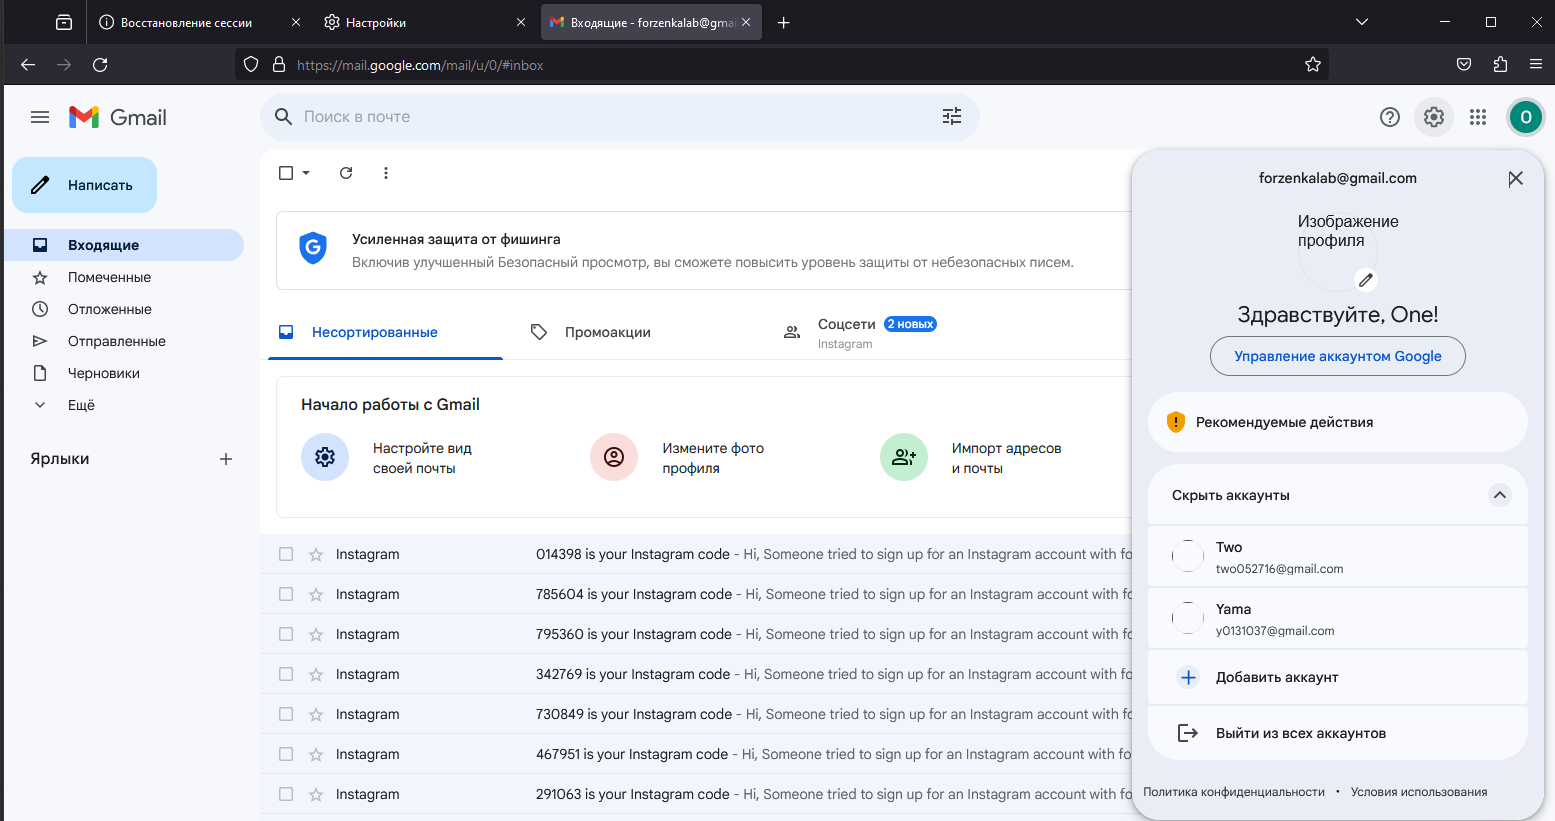Click 'Управление аккаунтом Google' button
The width and height of the screenshot is (1555, 821).
[1337, 356]
